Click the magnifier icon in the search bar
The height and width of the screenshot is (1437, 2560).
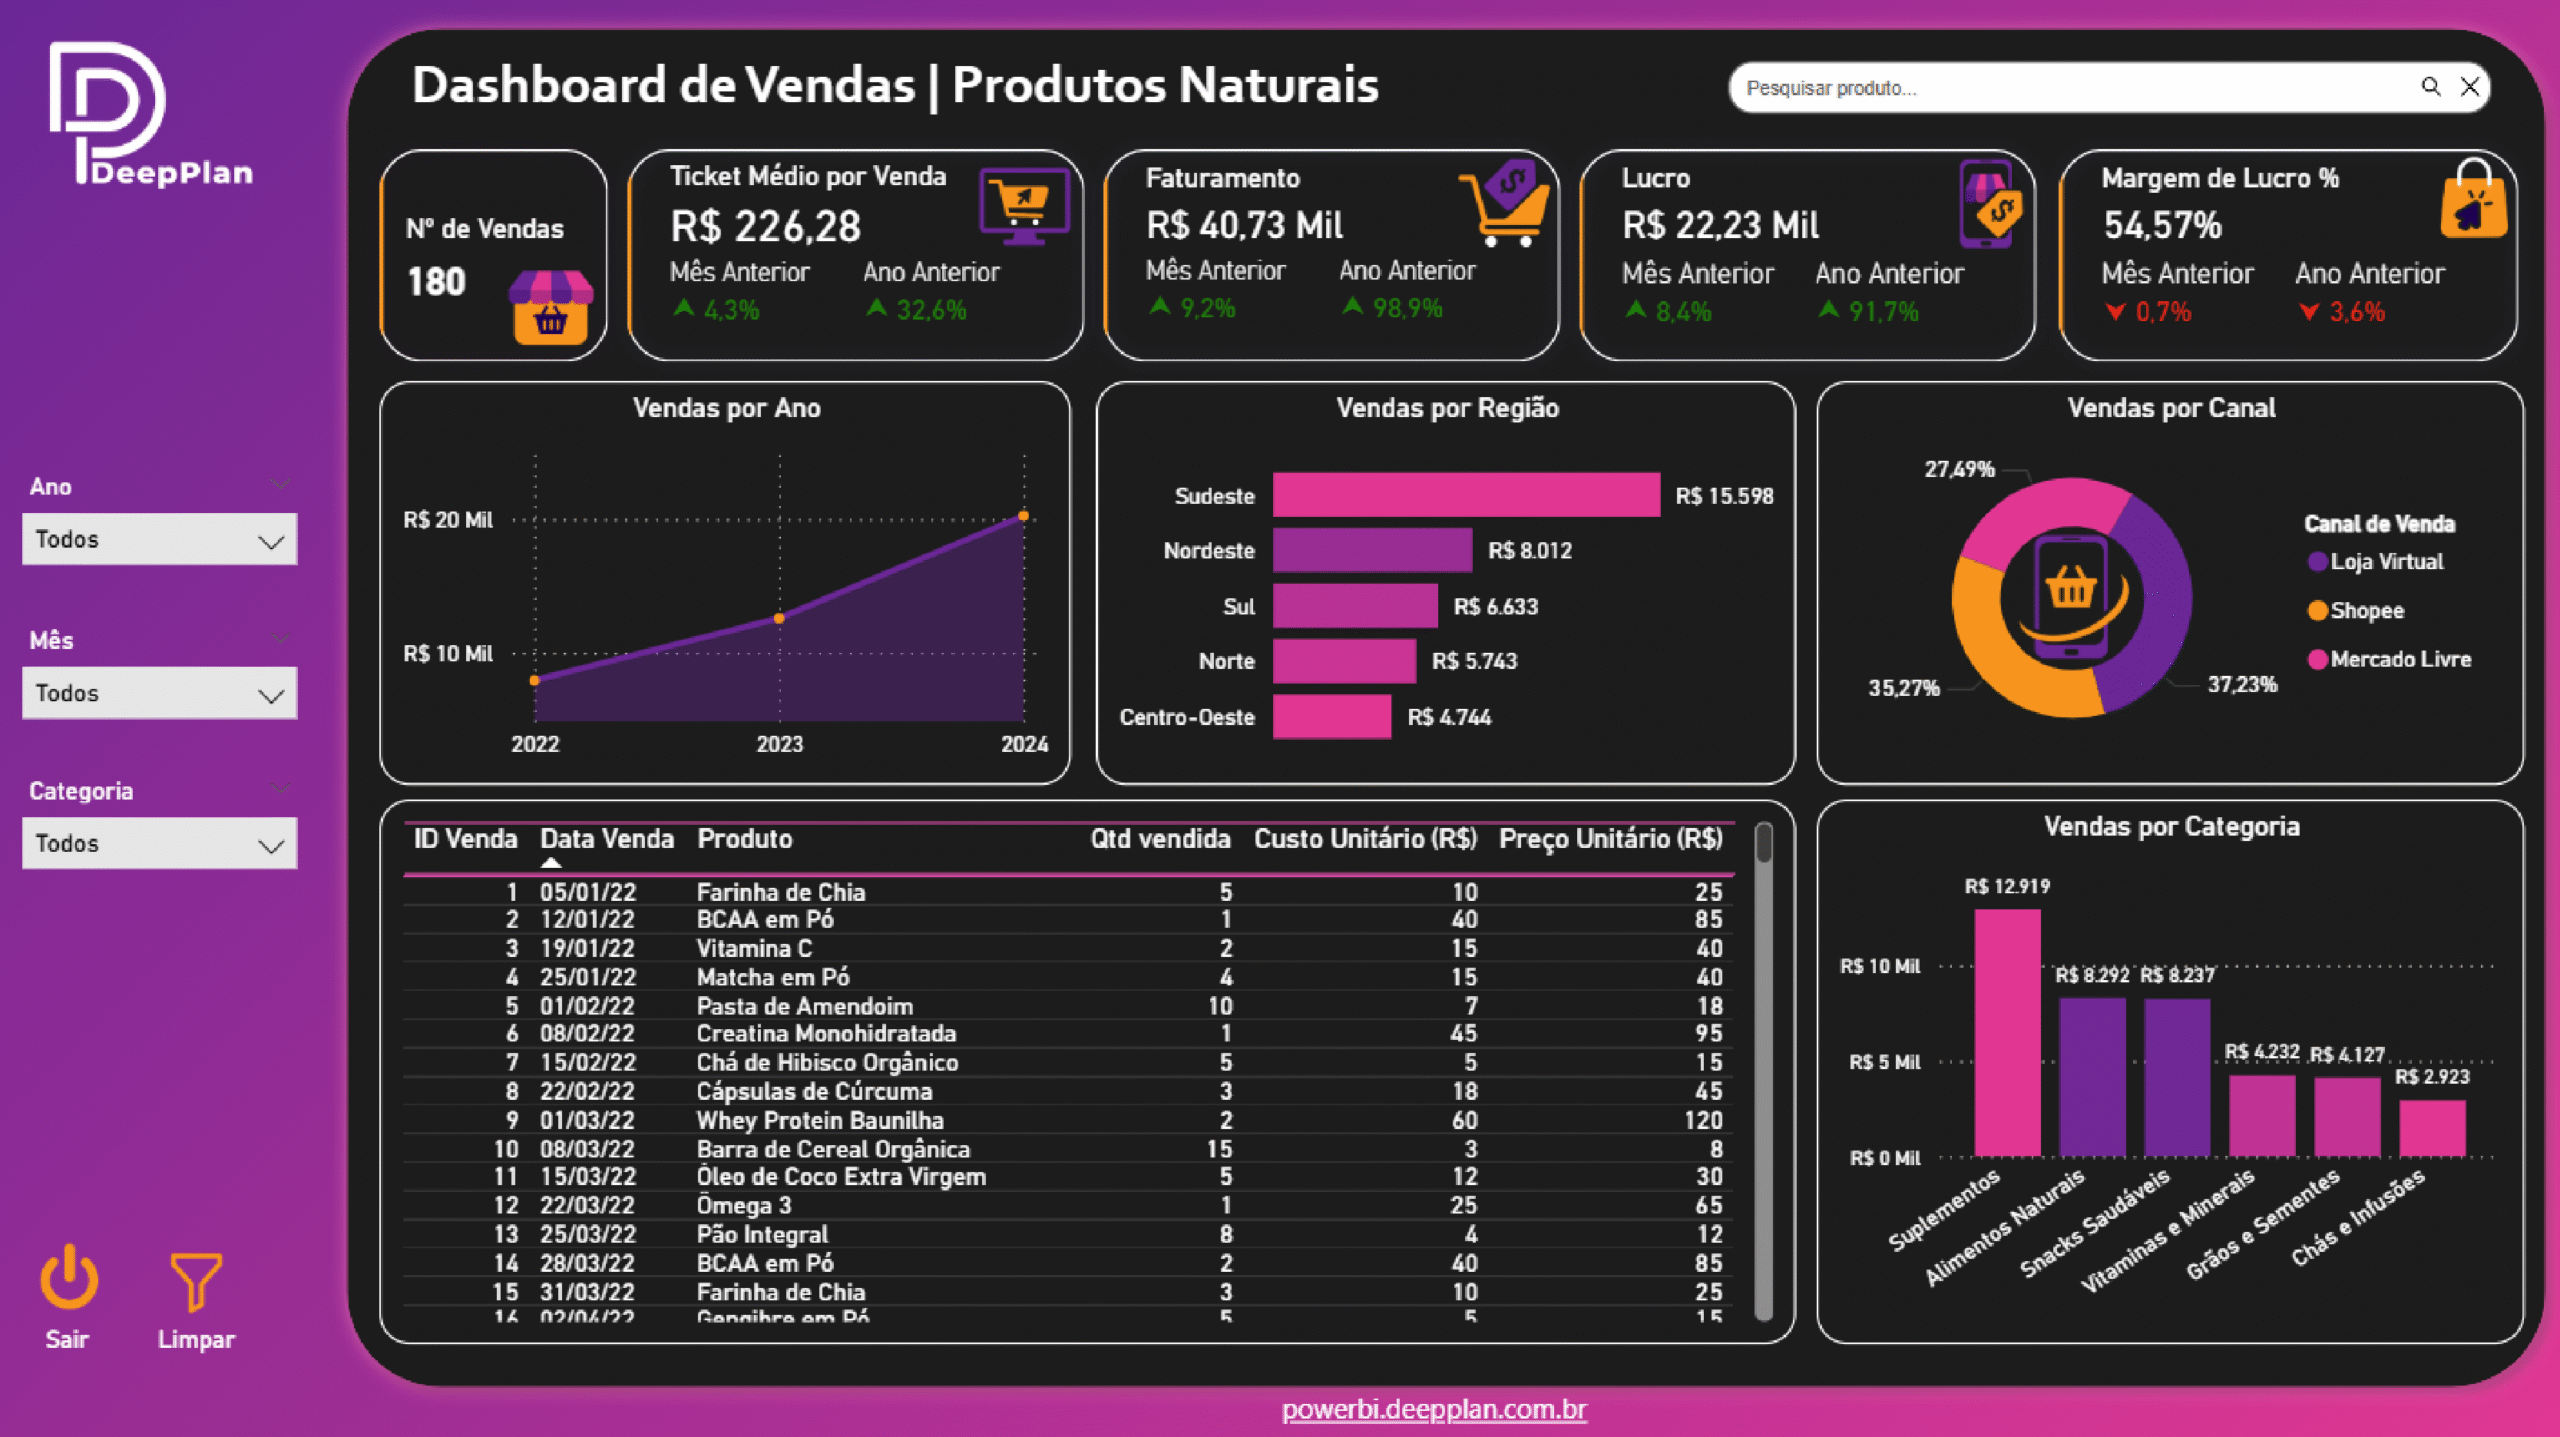pyautogui.click(x=2432, y=87)
